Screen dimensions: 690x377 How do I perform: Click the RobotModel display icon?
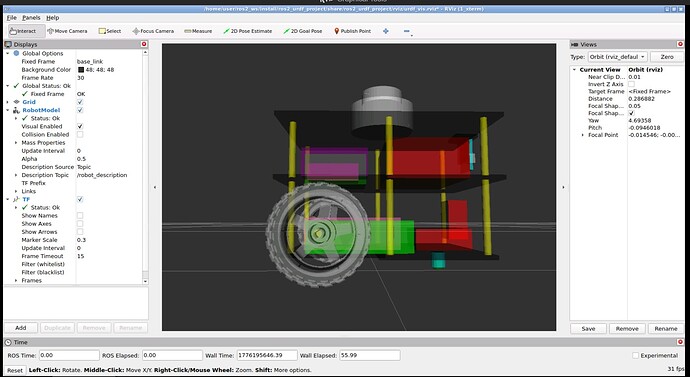[16, 110]
